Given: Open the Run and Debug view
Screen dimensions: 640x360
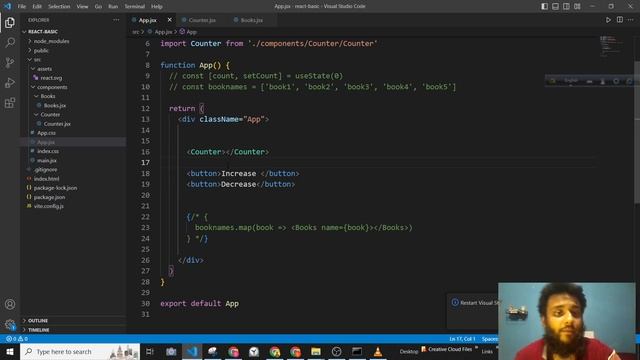Looking at the screenshot, I should click(x=10, y=82).
